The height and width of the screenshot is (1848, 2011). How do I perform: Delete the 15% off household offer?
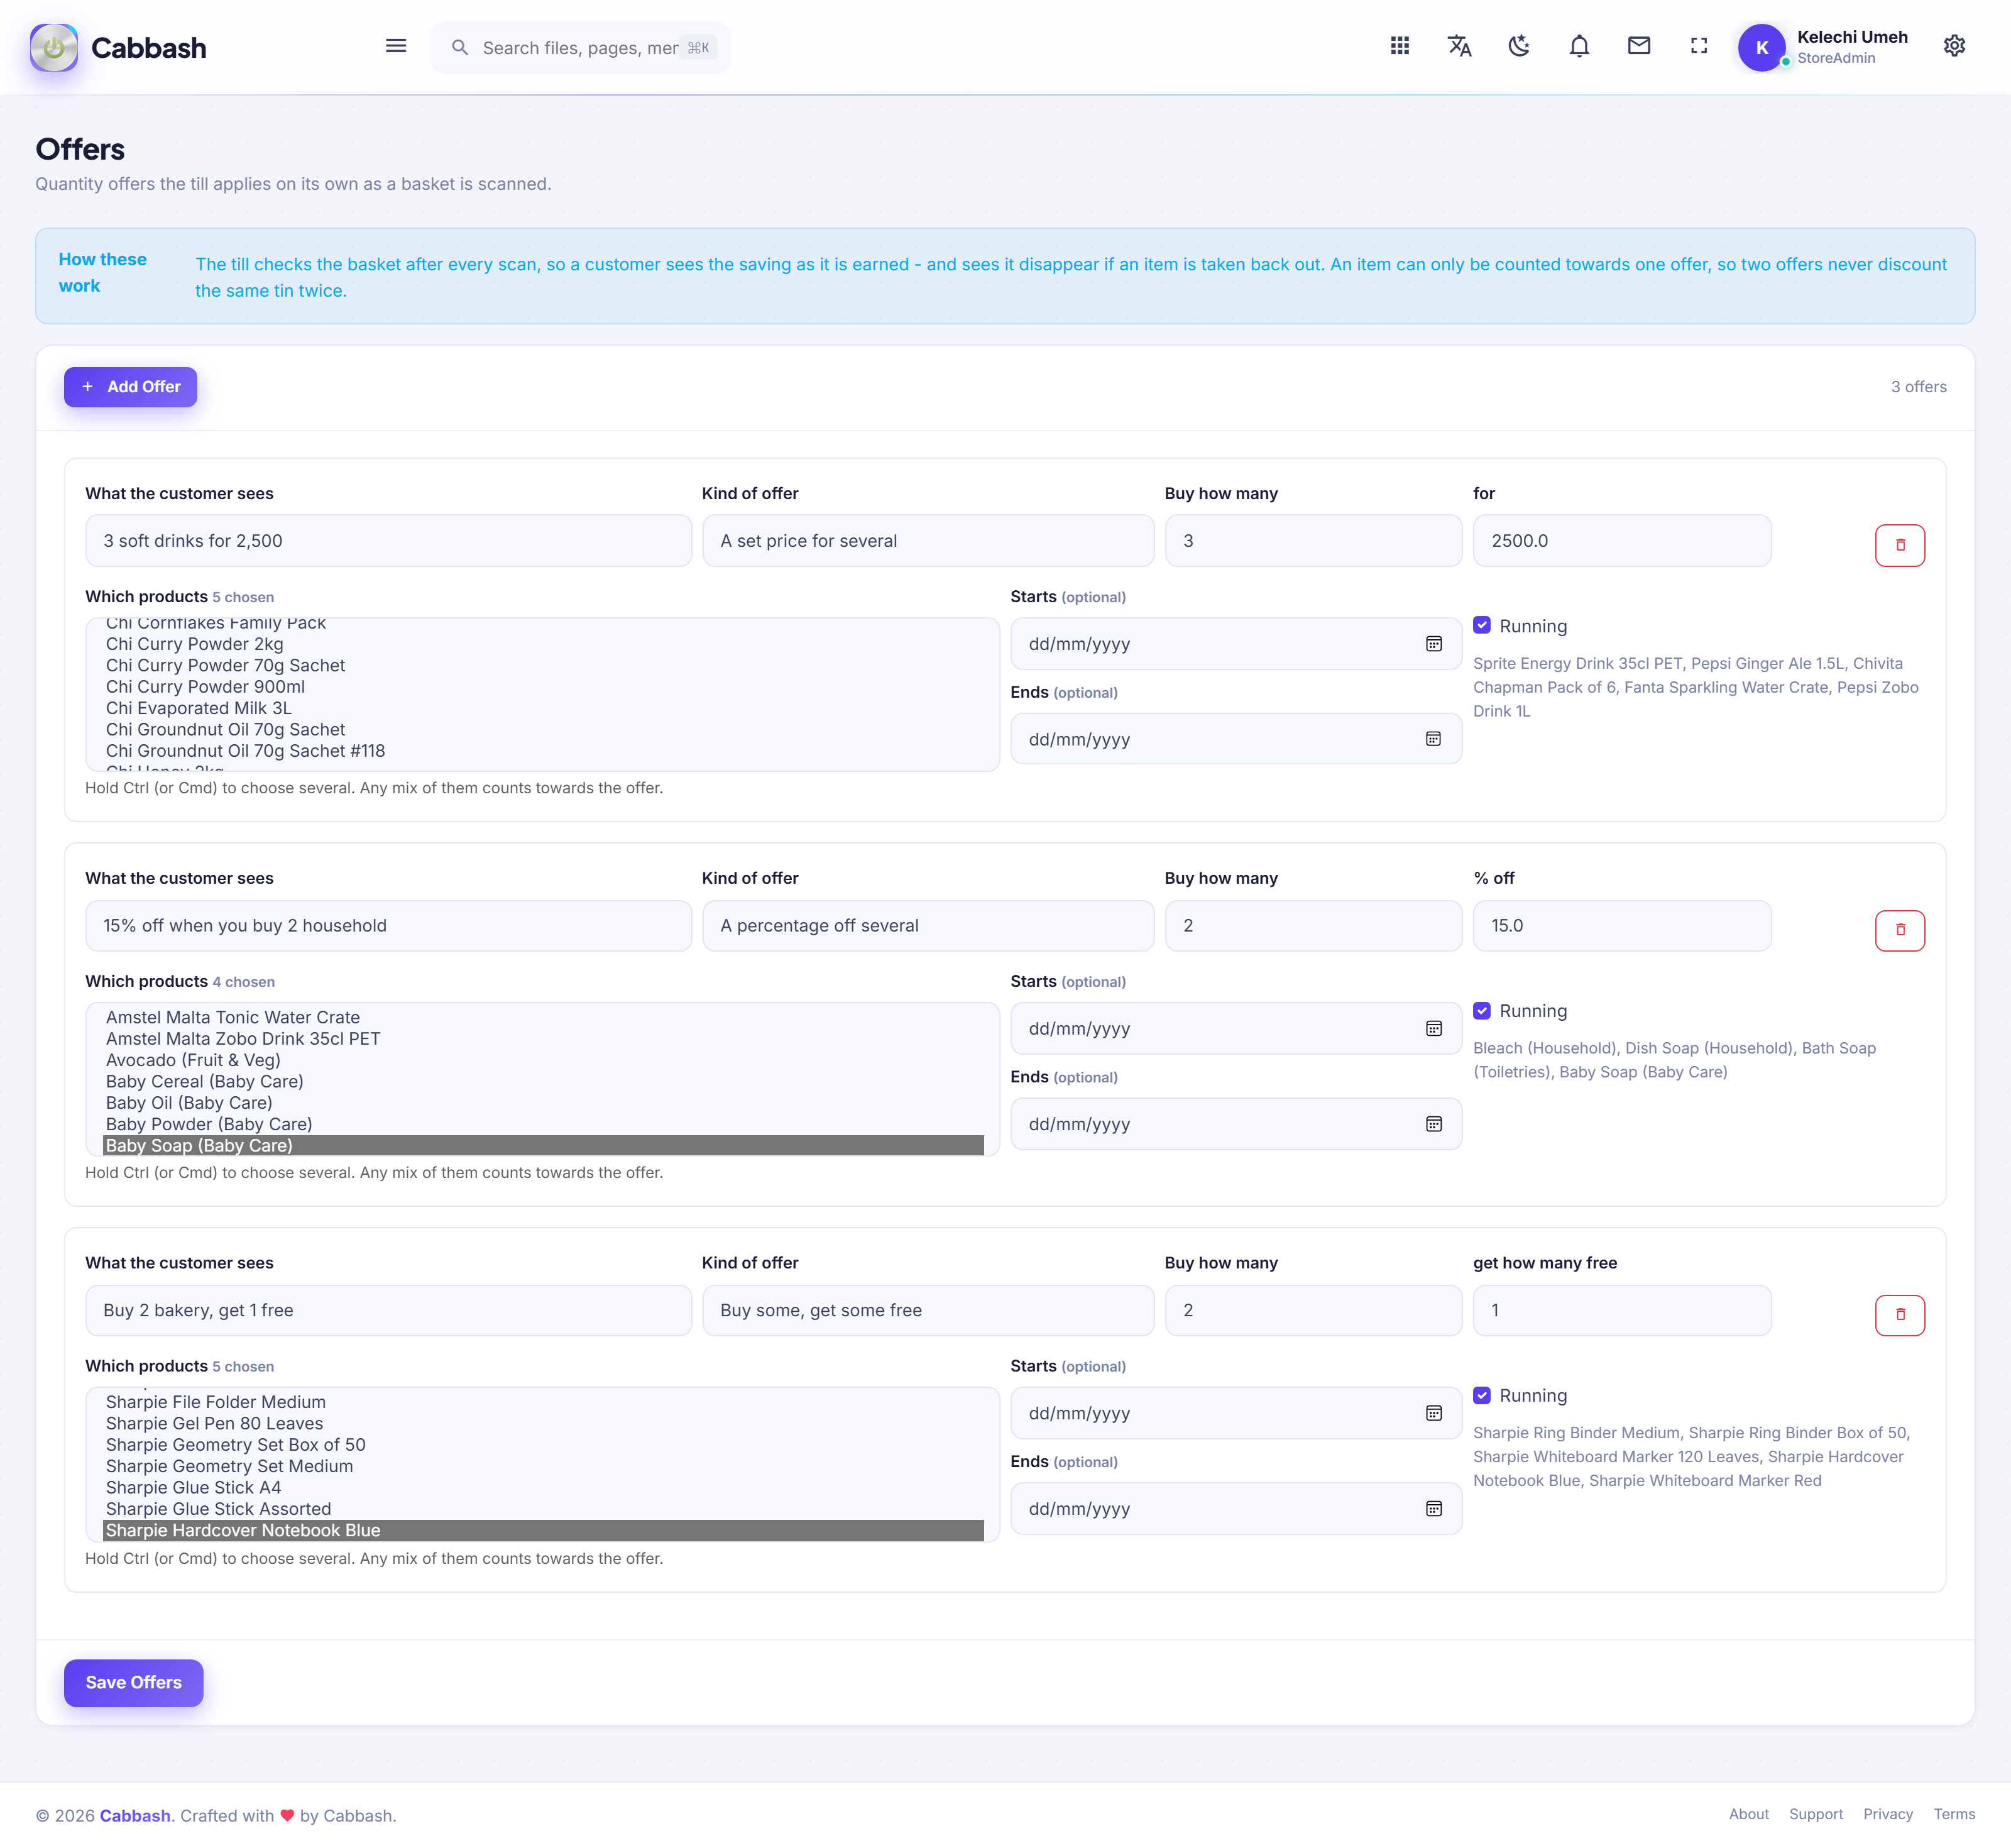click(x=1900, y=930)
